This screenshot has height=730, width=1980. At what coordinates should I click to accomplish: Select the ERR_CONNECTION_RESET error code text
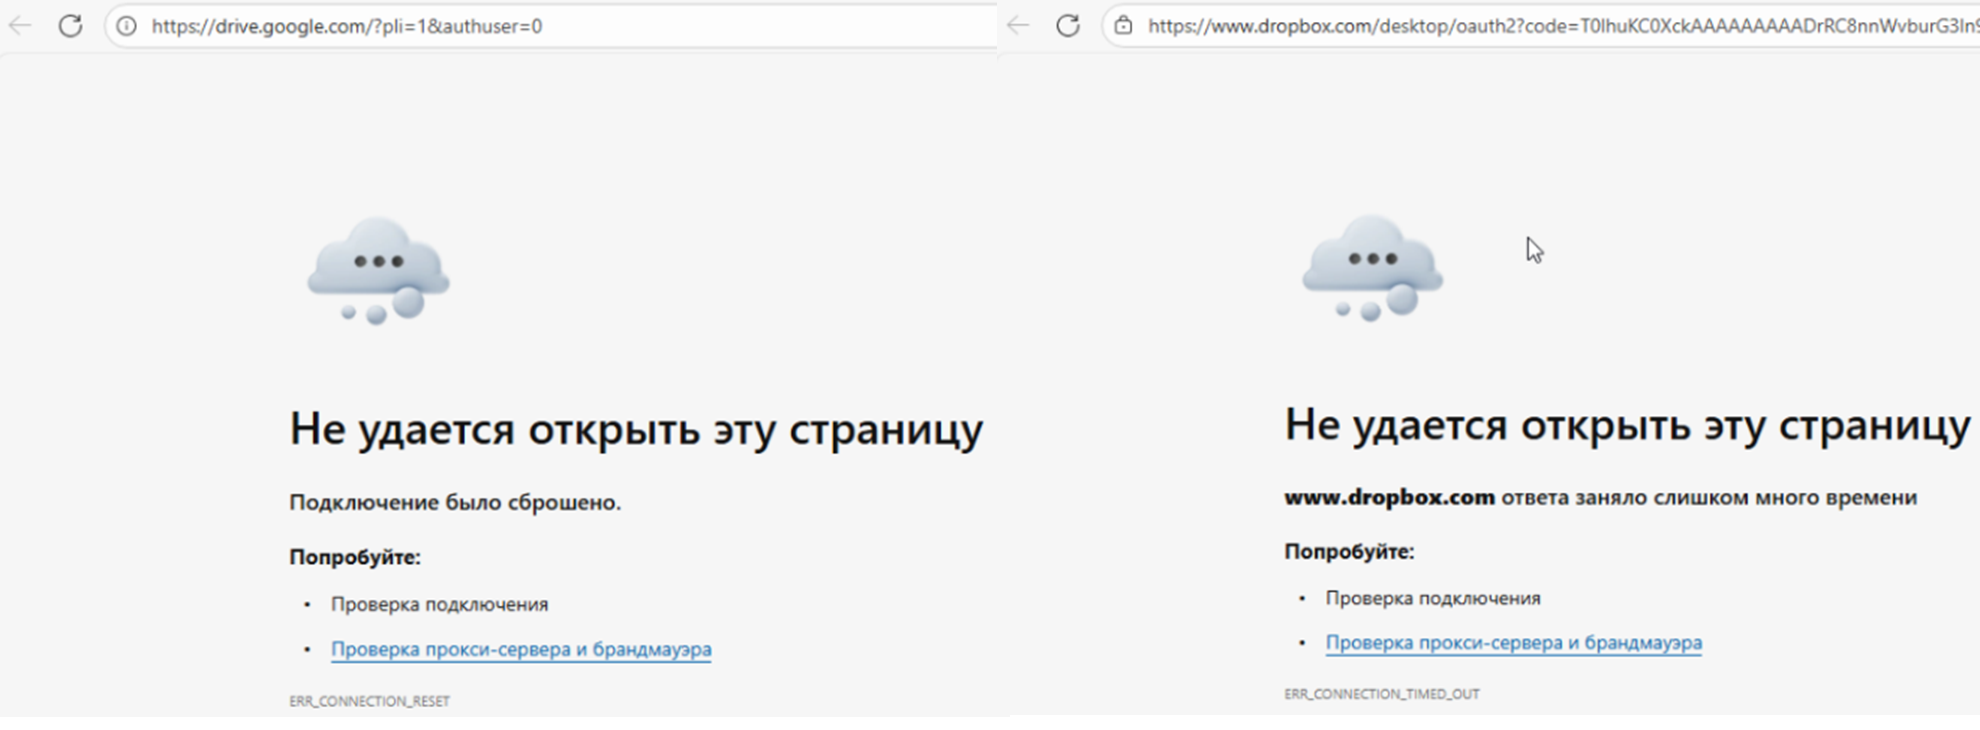[x=370, y=701]
